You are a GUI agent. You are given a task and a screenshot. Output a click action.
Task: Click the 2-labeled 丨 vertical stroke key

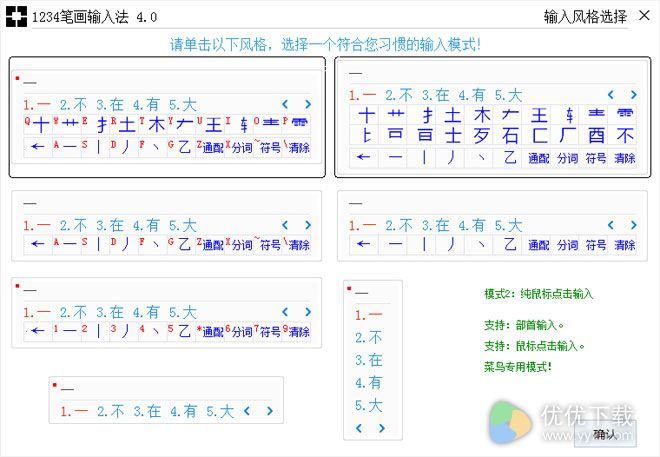point(95,331)
